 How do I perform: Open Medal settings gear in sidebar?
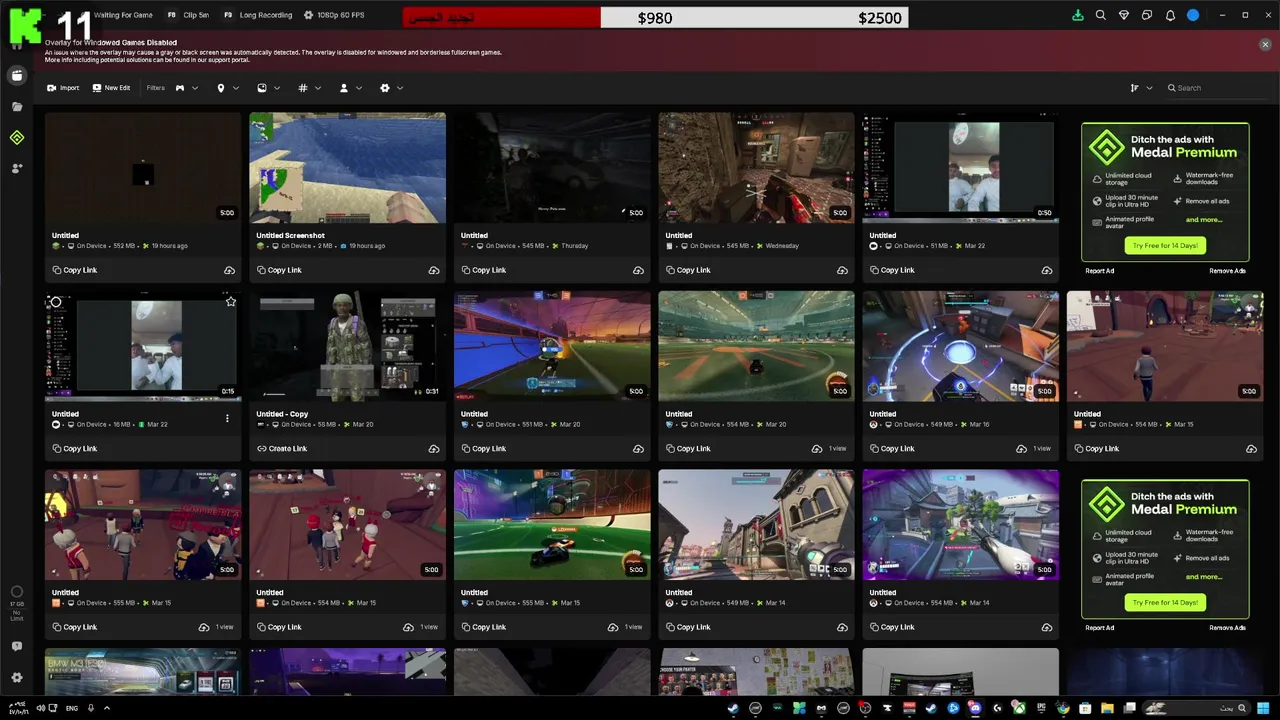point(17,677)
